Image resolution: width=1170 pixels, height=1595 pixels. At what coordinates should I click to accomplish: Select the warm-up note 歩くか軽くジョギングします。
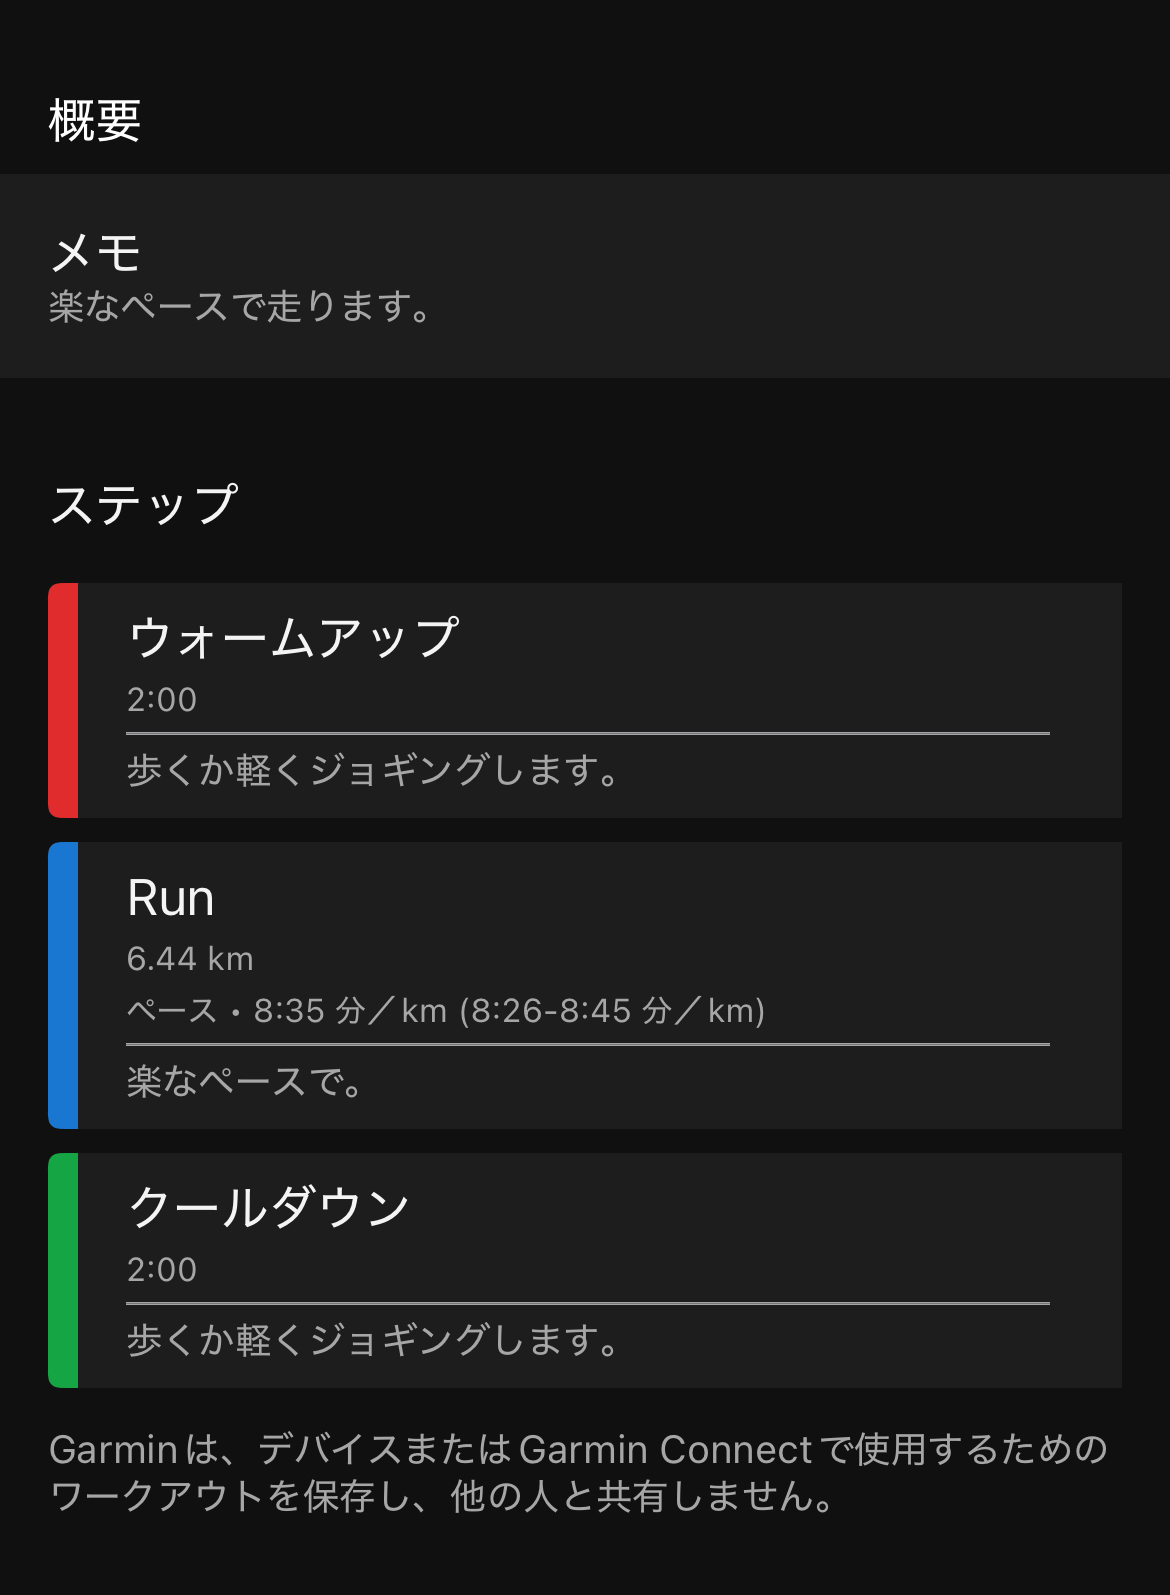373,770
